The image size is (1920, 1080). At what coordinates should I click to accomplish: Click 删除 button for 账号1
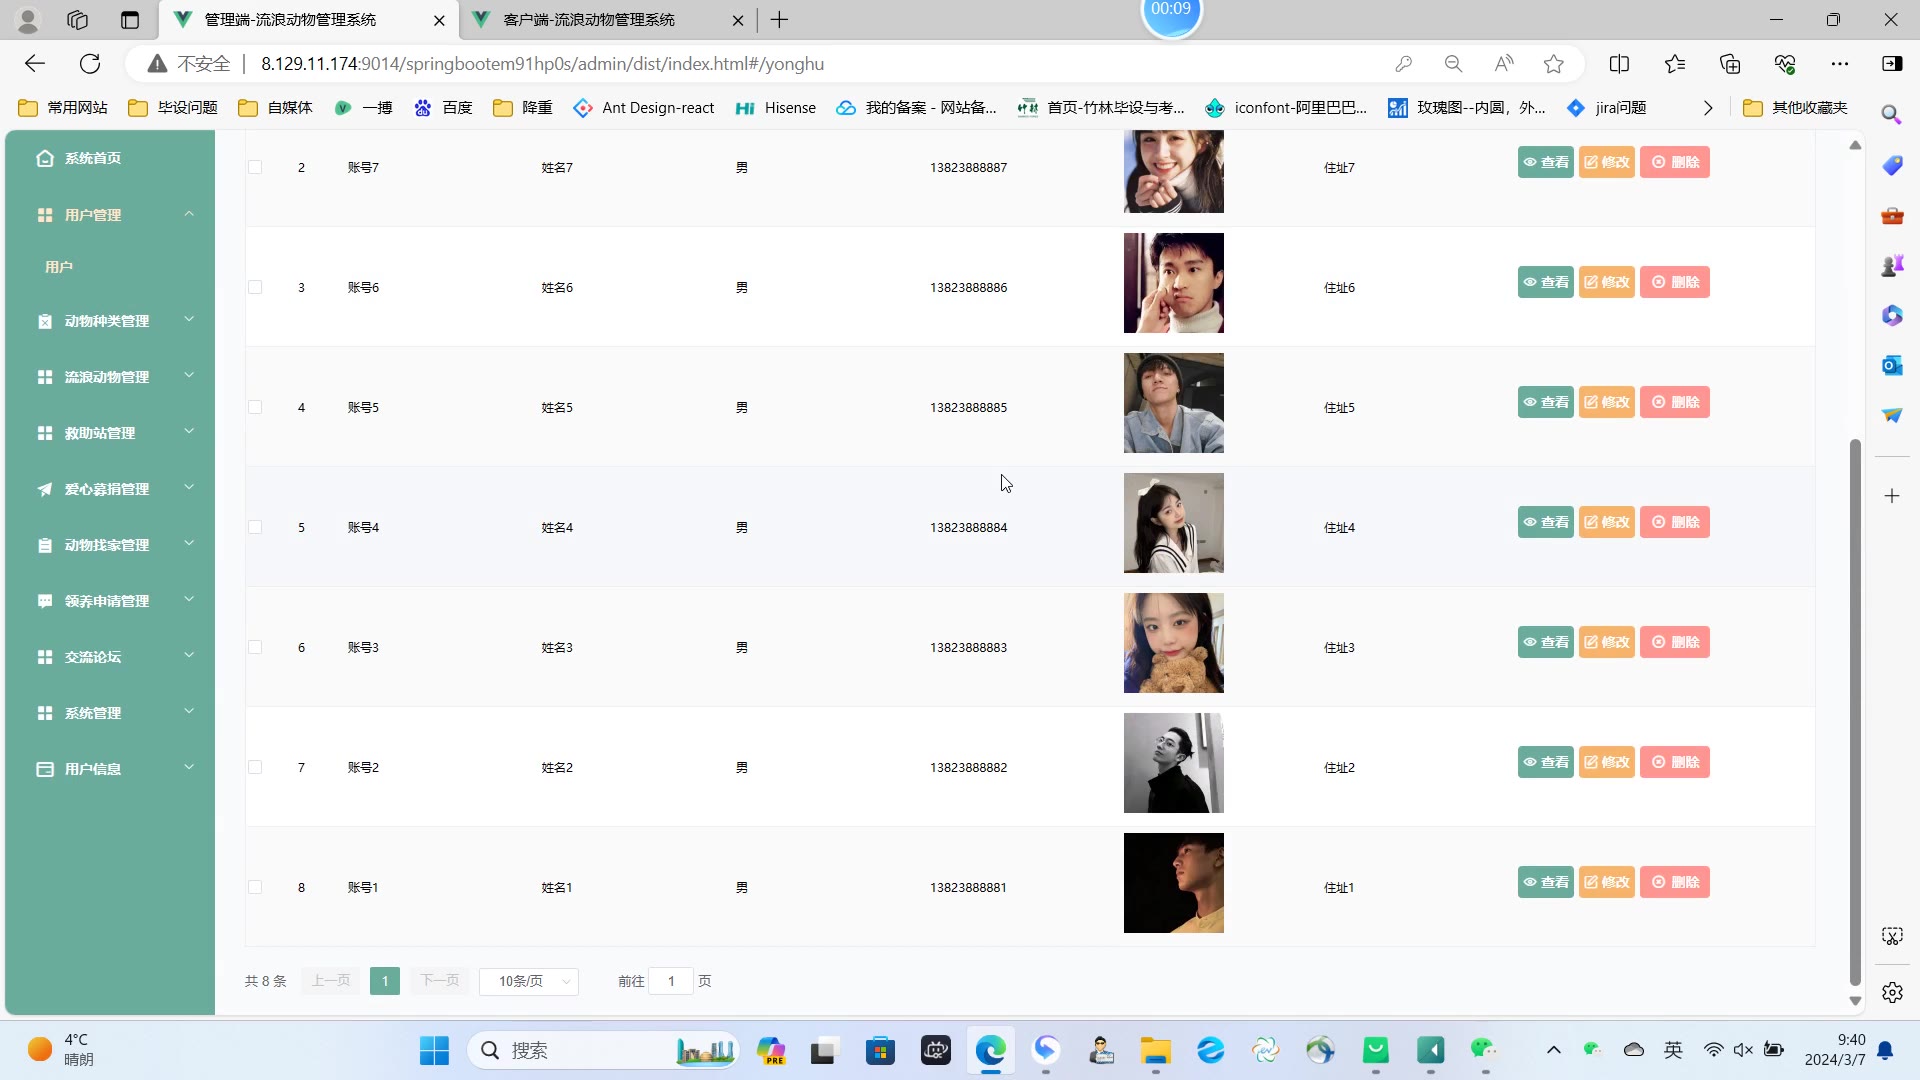[x=1675, y=882]
